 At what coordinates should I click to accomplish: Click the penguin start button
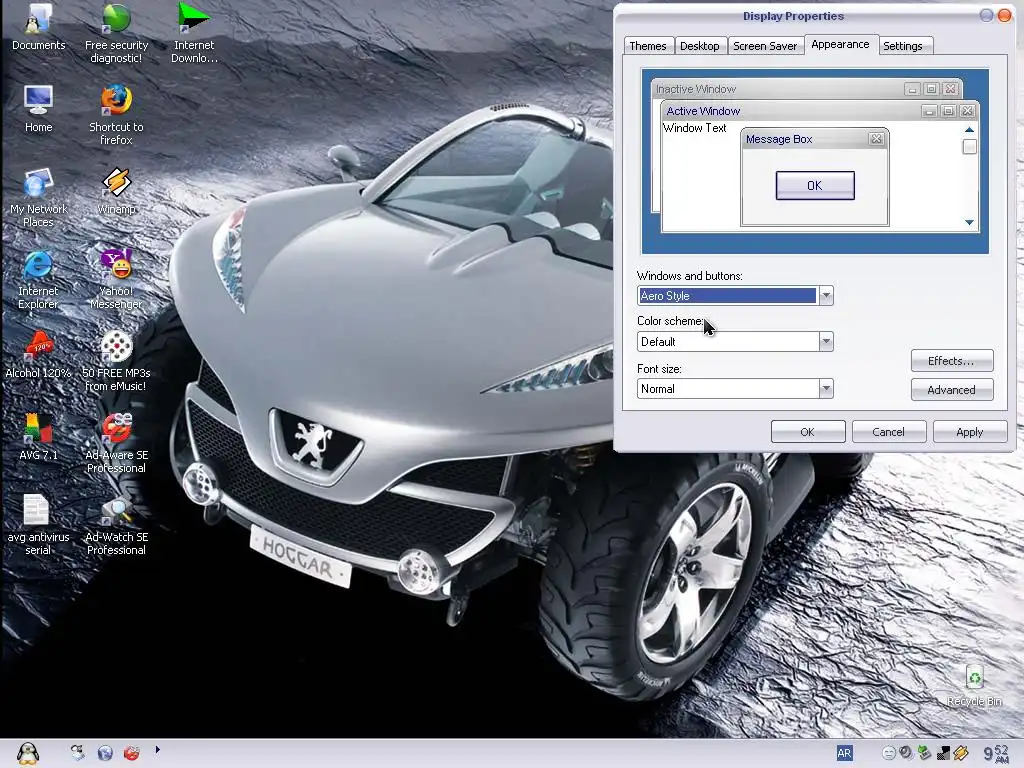point(27,753)
